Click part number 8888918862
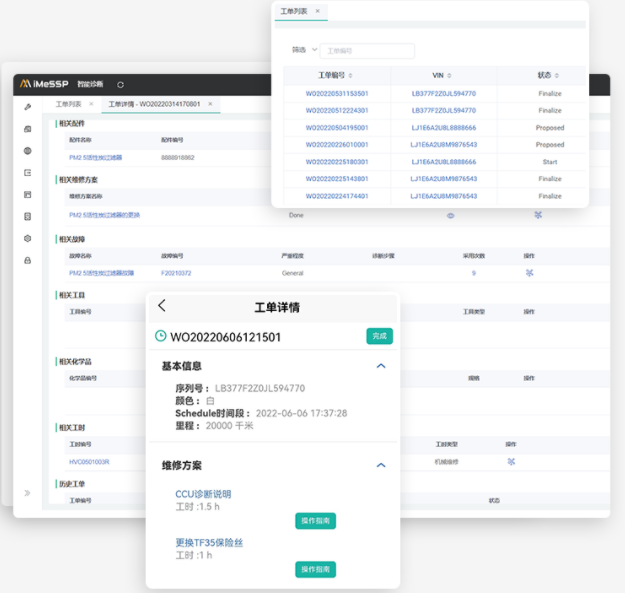 pos(178,157)
